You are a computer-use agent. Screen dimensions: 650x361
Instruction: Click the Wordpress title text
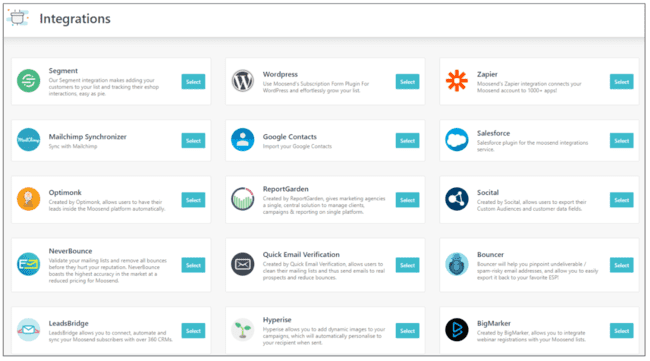(x=280, y=74)
